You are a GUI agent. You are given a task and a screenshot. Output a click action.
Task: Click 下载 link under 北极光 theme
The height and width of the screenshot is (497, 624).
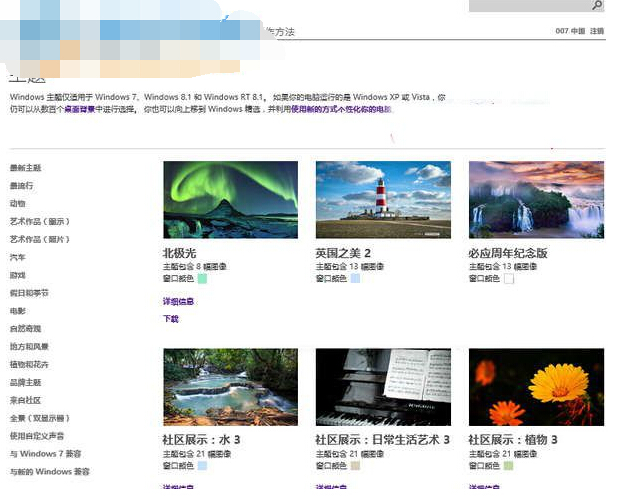point(171,319)
